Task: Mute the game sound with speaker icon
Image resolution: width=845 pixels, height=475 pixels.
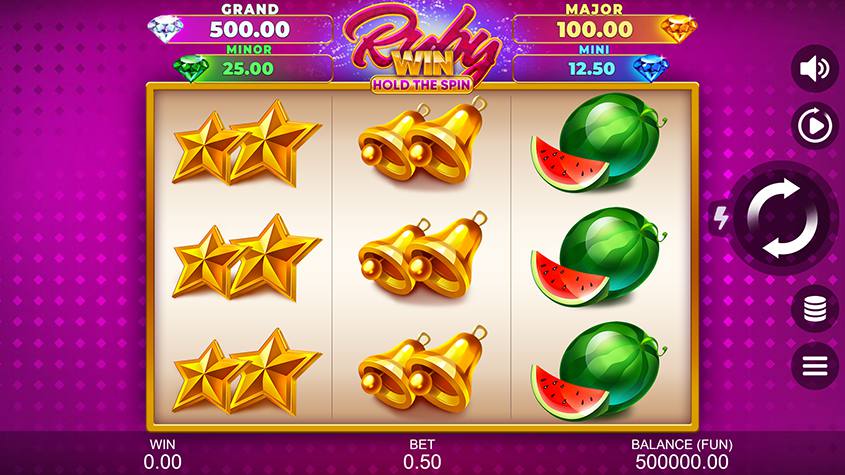Action: [815, 68]
